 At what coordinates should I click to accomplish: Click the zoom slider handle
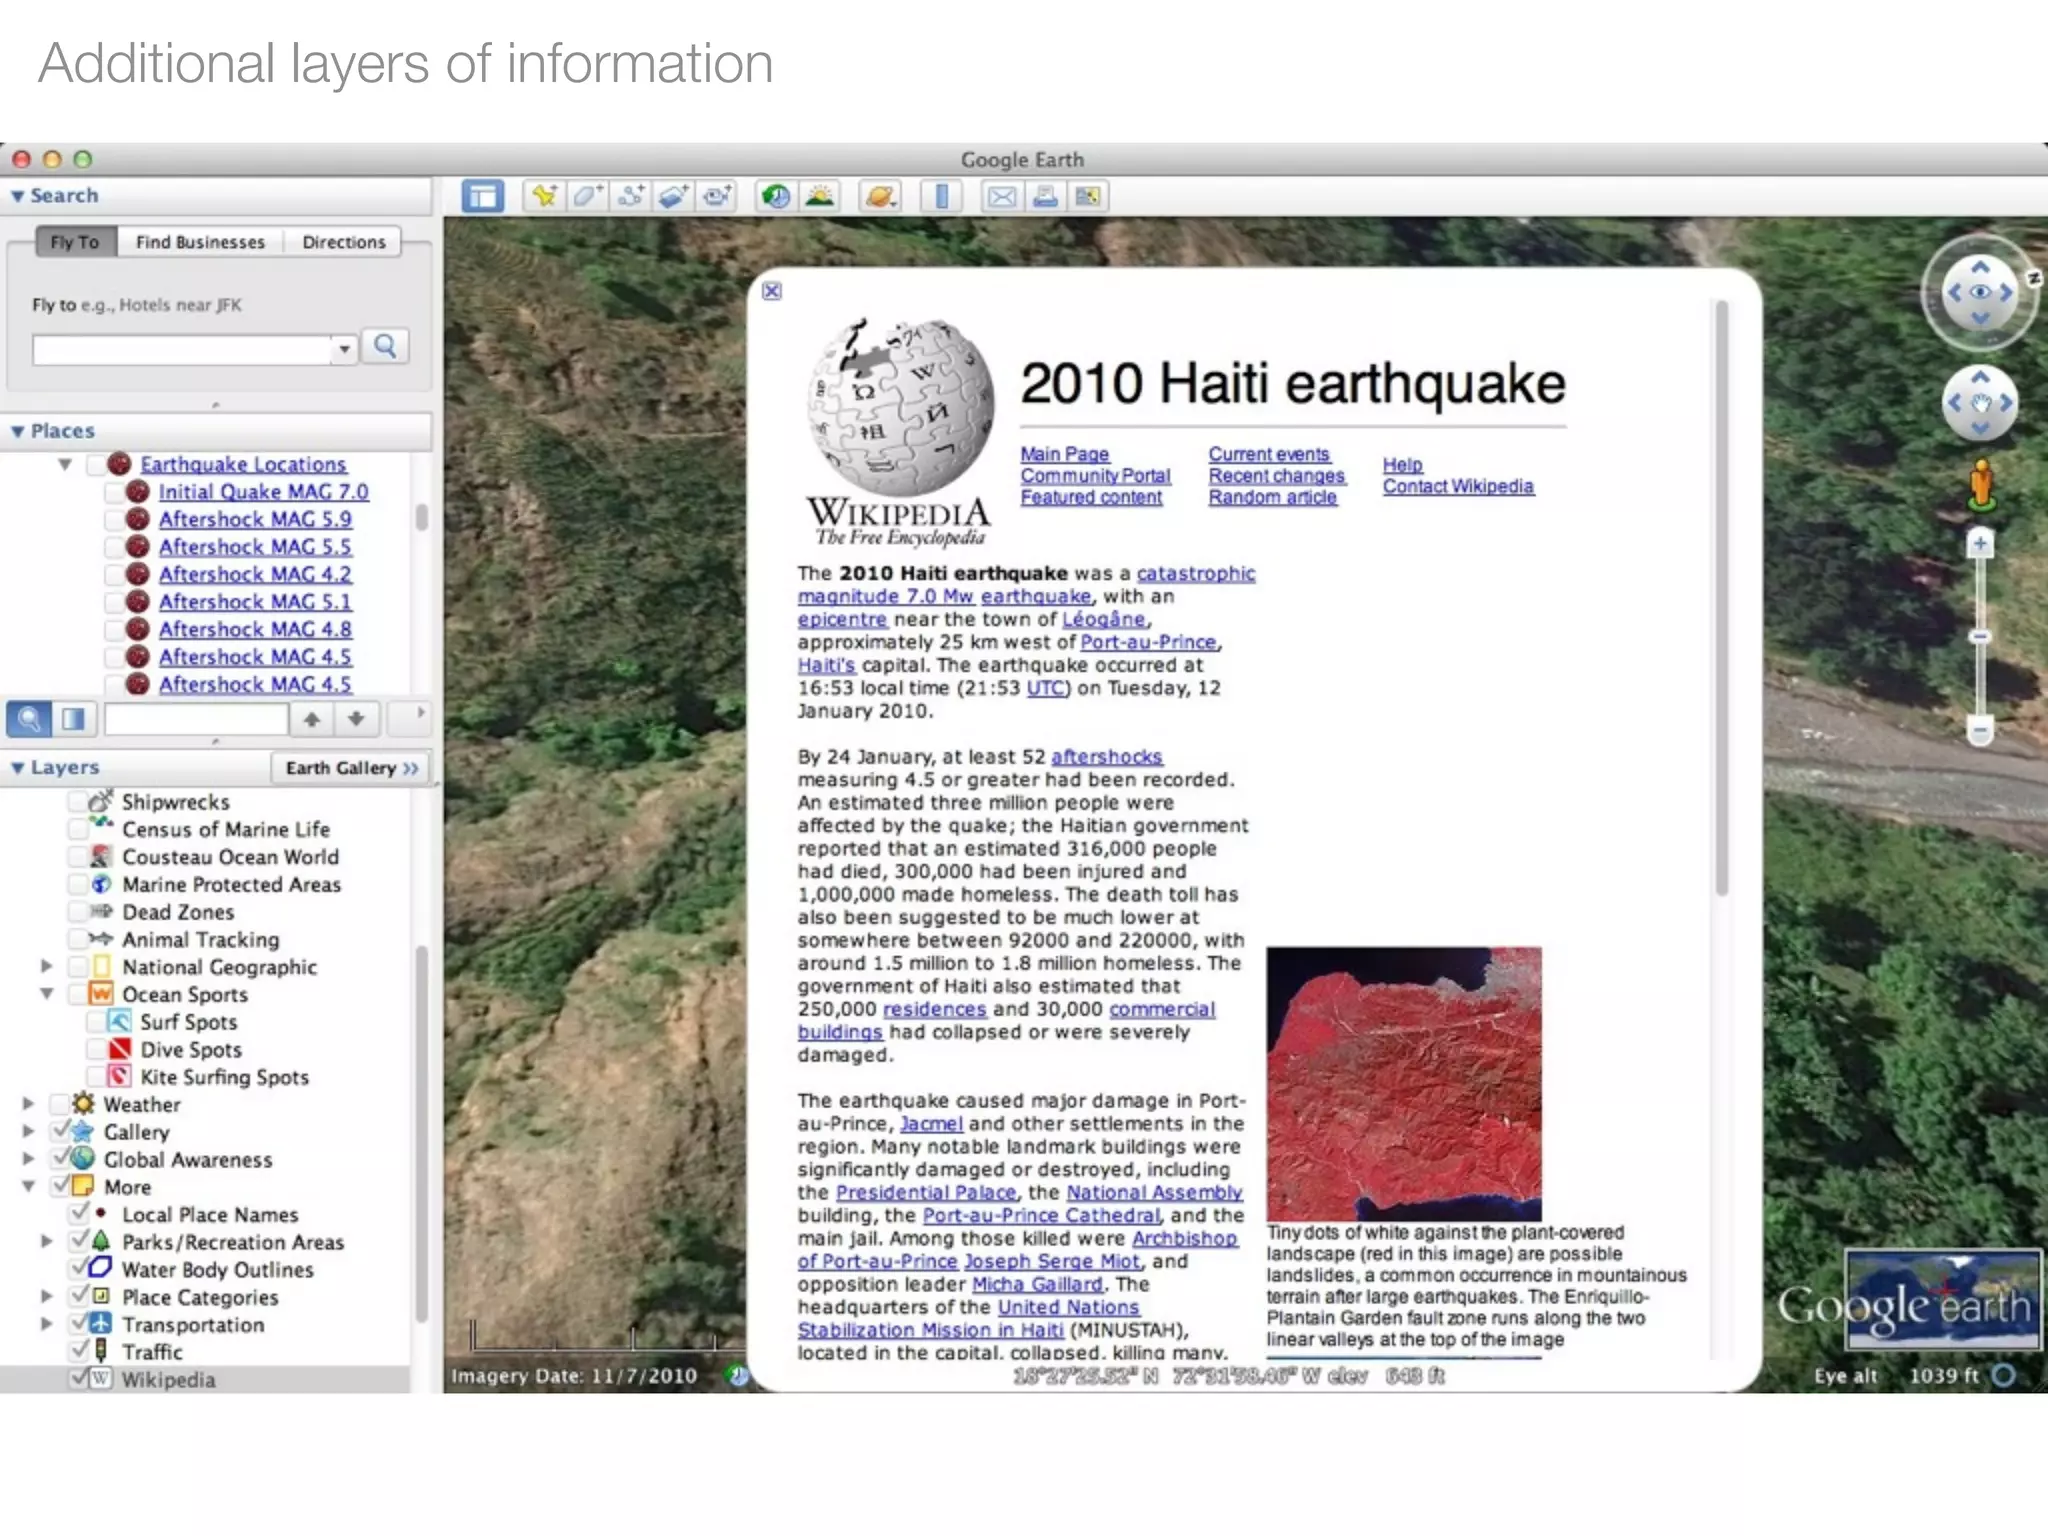click(1980, 637)
